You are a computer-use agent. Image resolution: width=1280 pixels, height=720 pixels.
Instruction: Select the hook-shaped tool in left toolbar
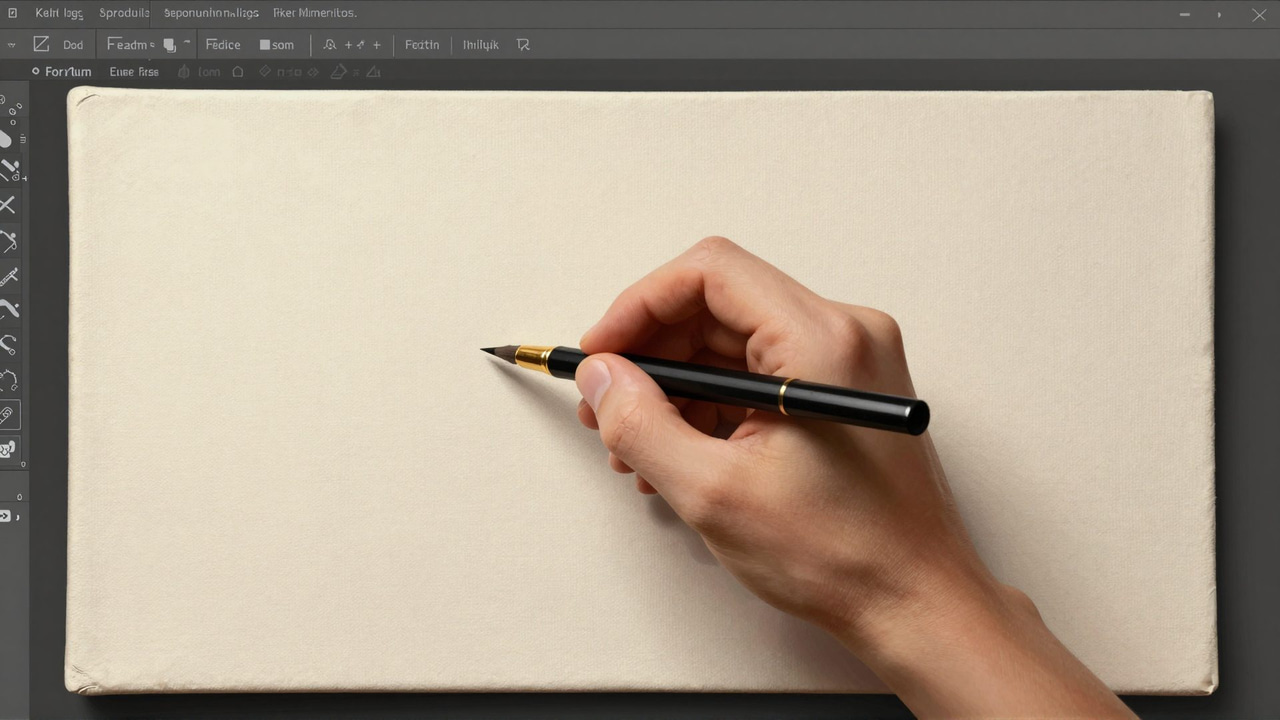[8, 345]
